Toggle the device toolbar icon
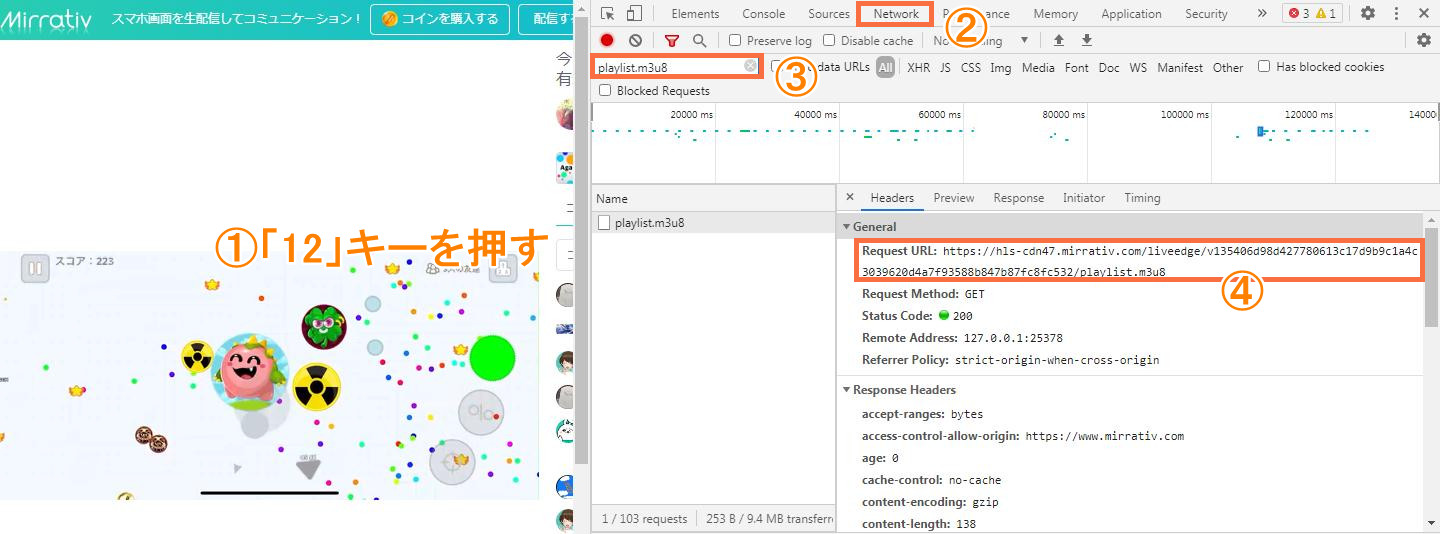The width and height of the screenshot is (1440, 534). pos(633,14)
